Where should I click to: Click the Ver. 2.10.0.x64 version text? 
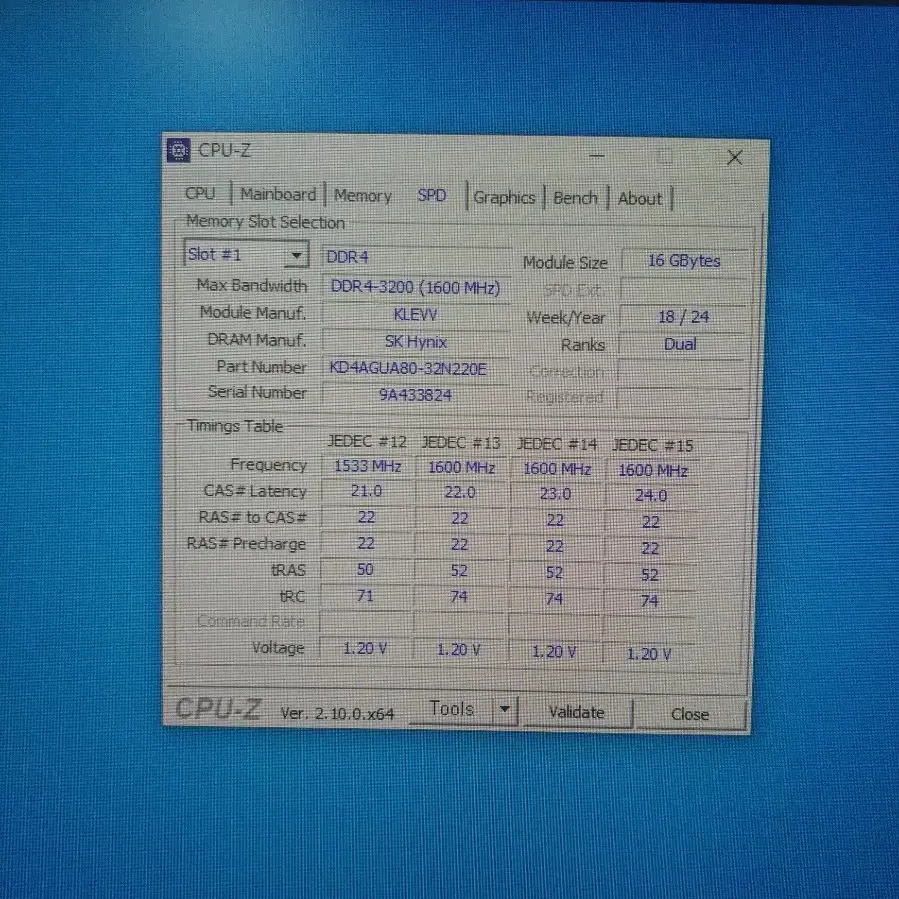click(337, 714)
